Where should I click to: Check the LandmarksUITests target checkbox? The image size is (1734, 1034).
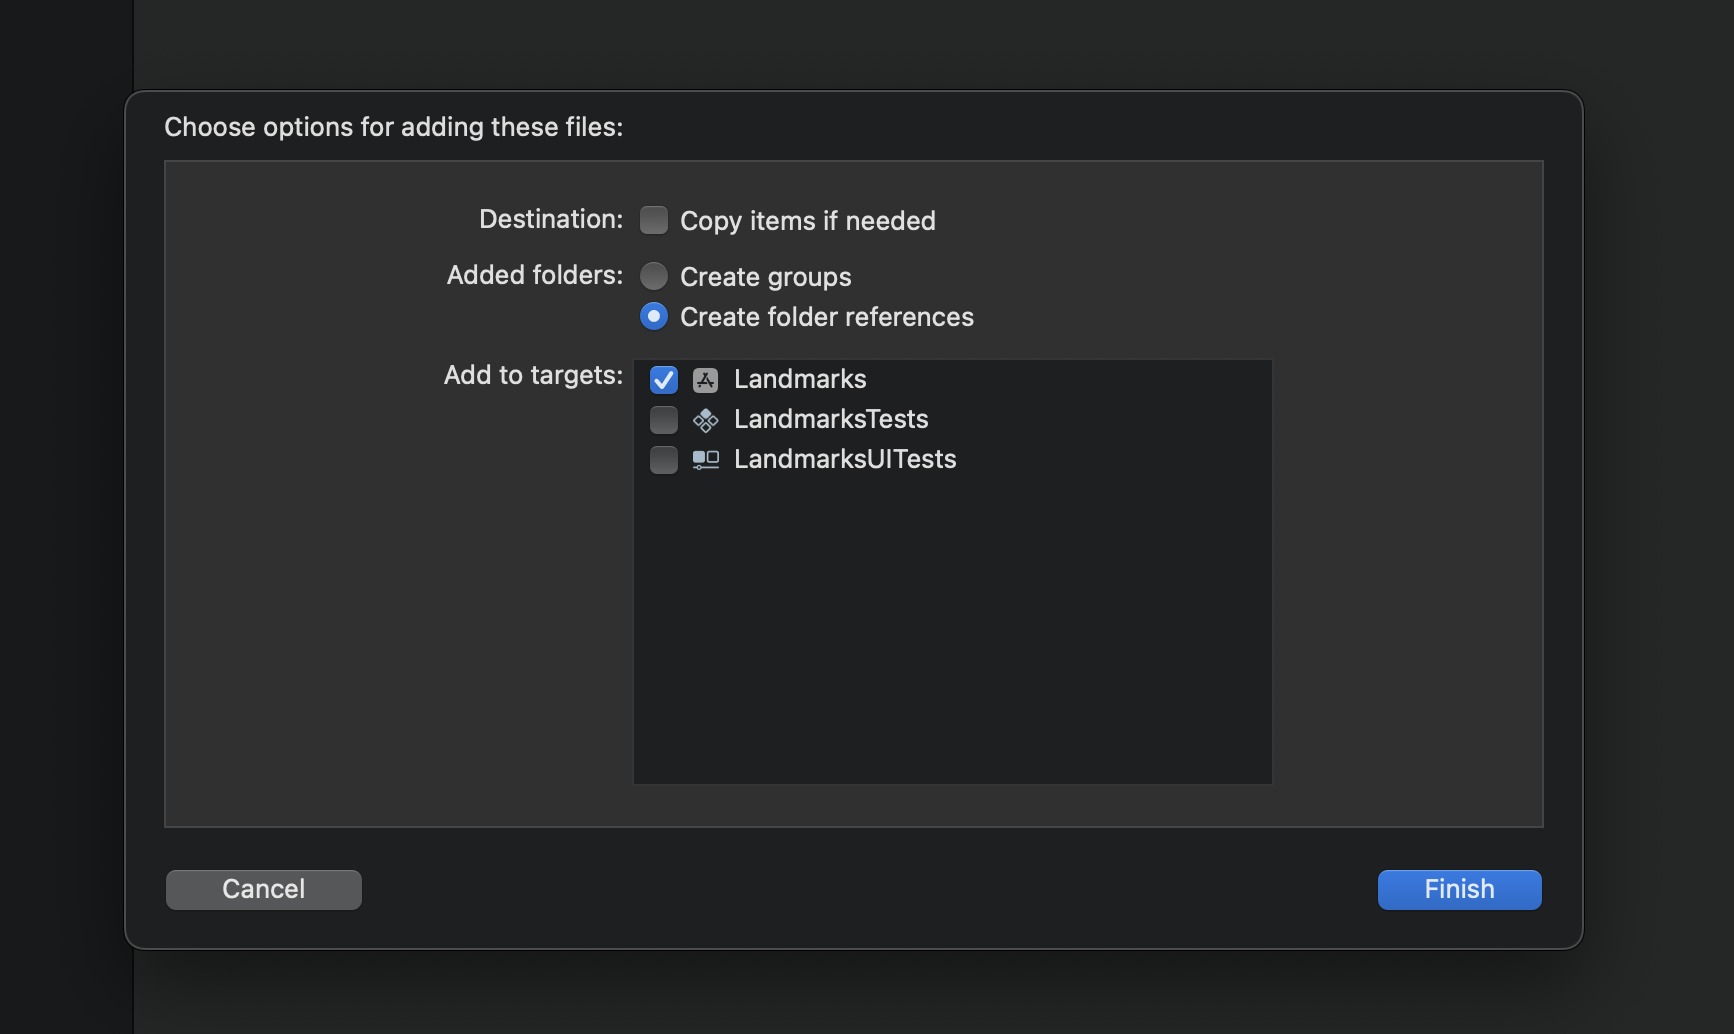click(663, 460)
